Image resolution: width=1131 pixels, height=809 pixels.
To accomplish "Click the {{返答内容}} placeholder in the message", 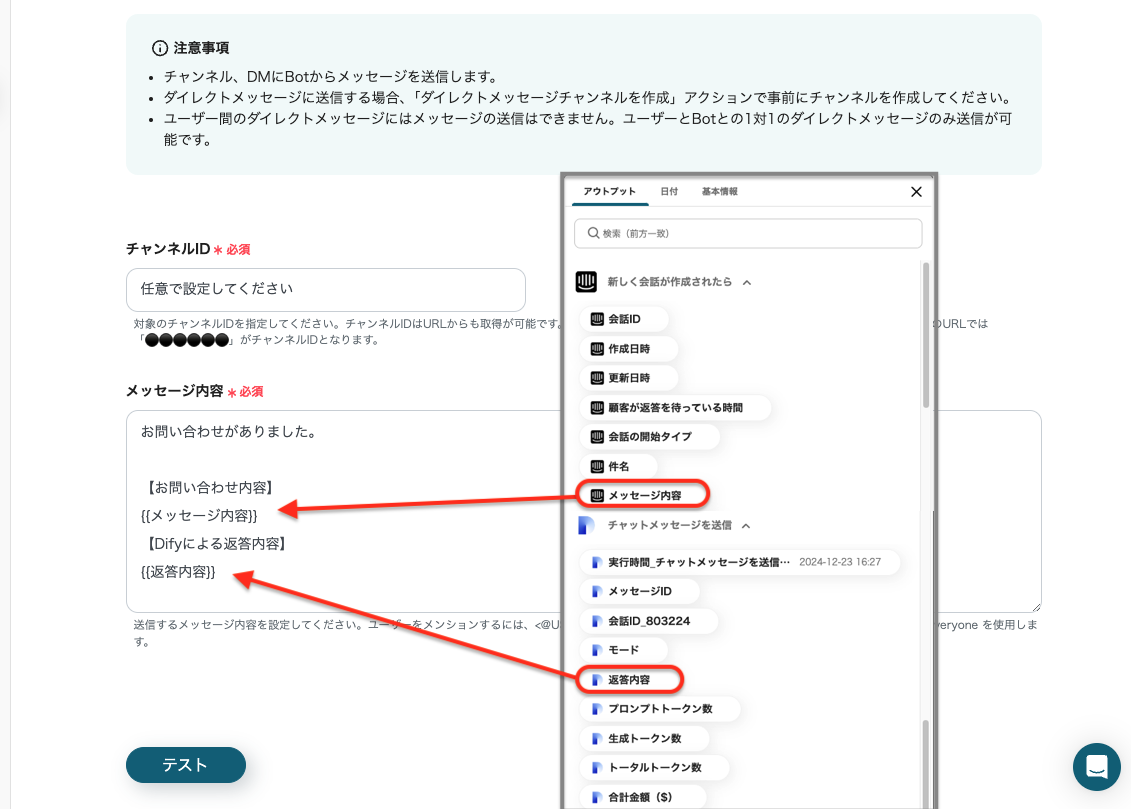I will pos(178,573).
